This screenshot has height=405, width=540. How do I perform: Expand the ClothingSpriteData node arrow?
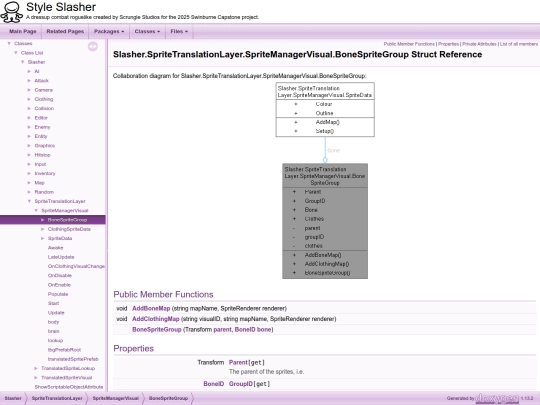point(43,229)
